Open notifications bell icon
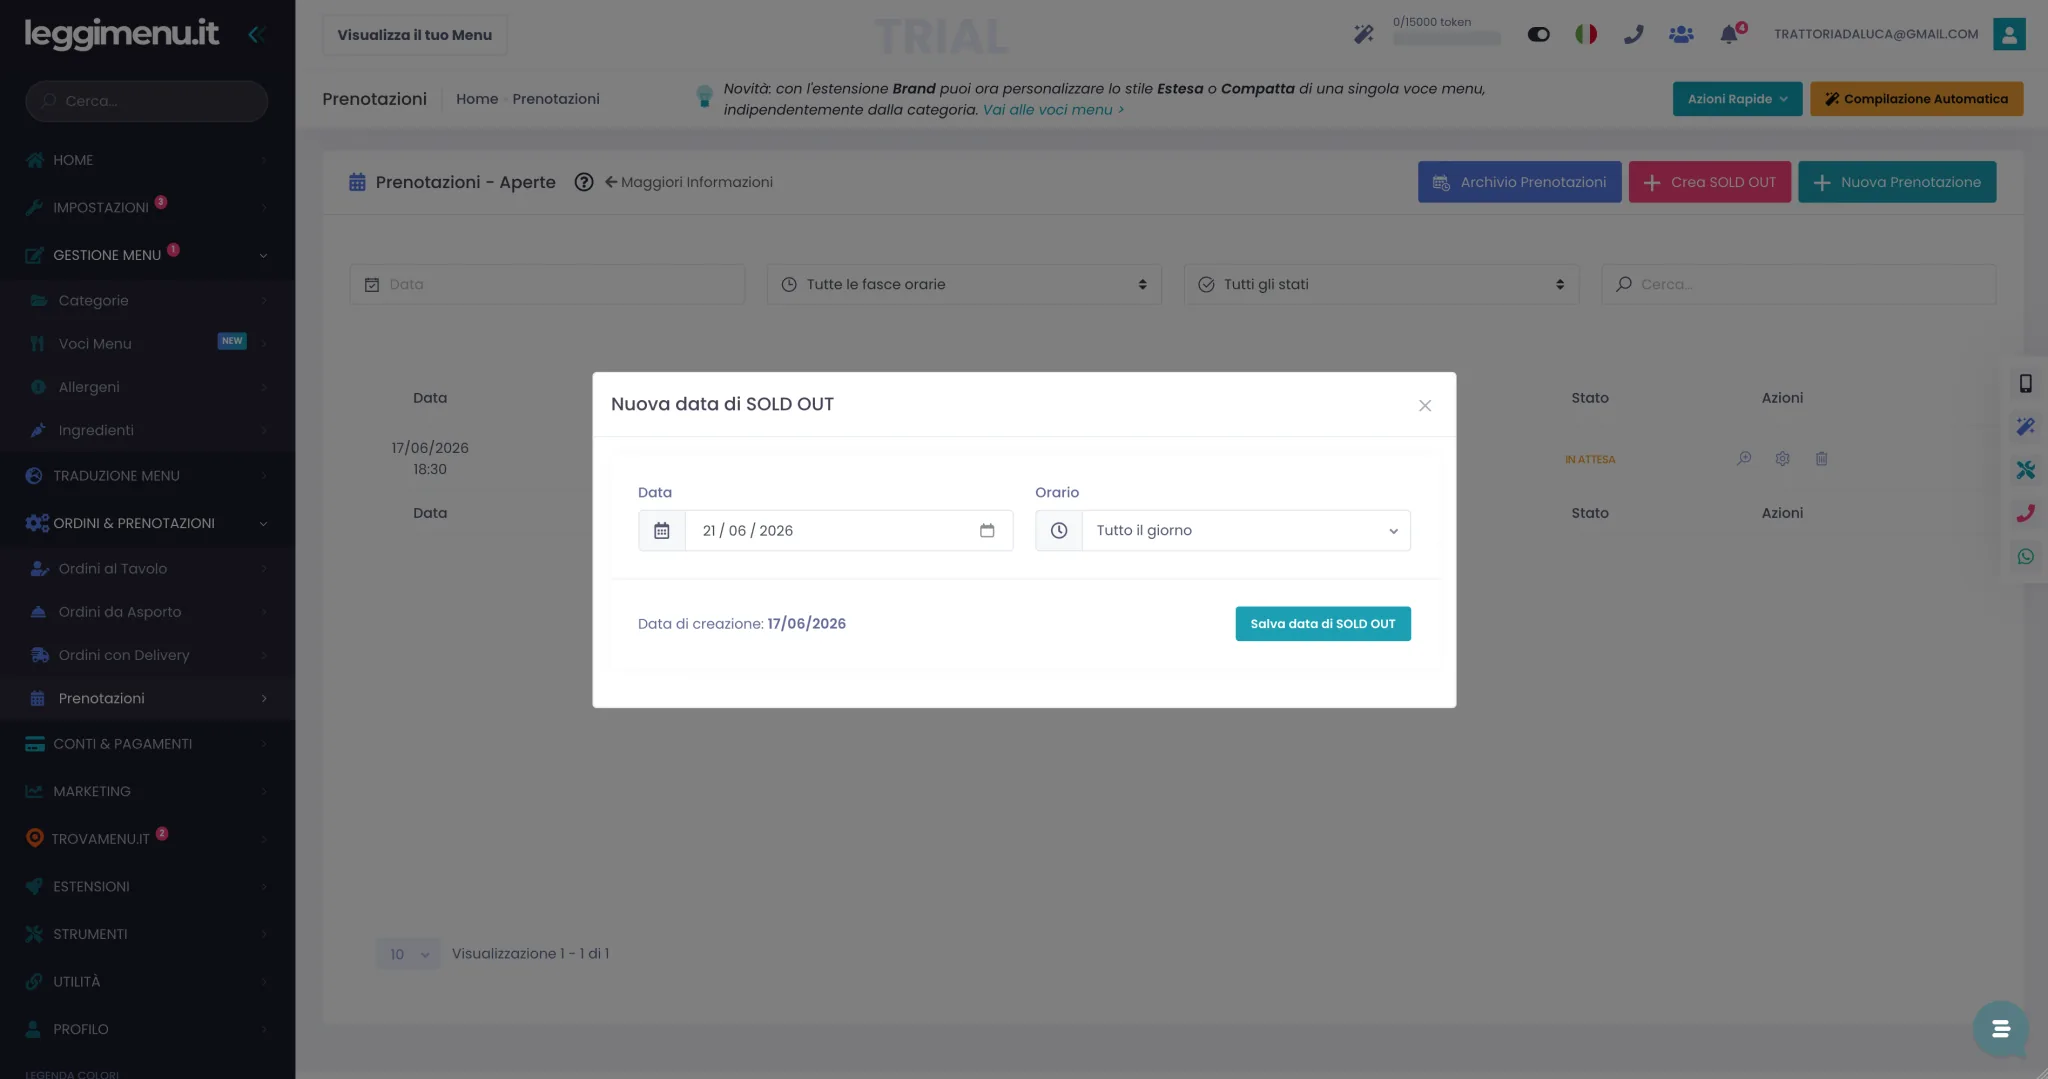Viewport: 2048px width, 1079px height. [x=1729, y=34]
